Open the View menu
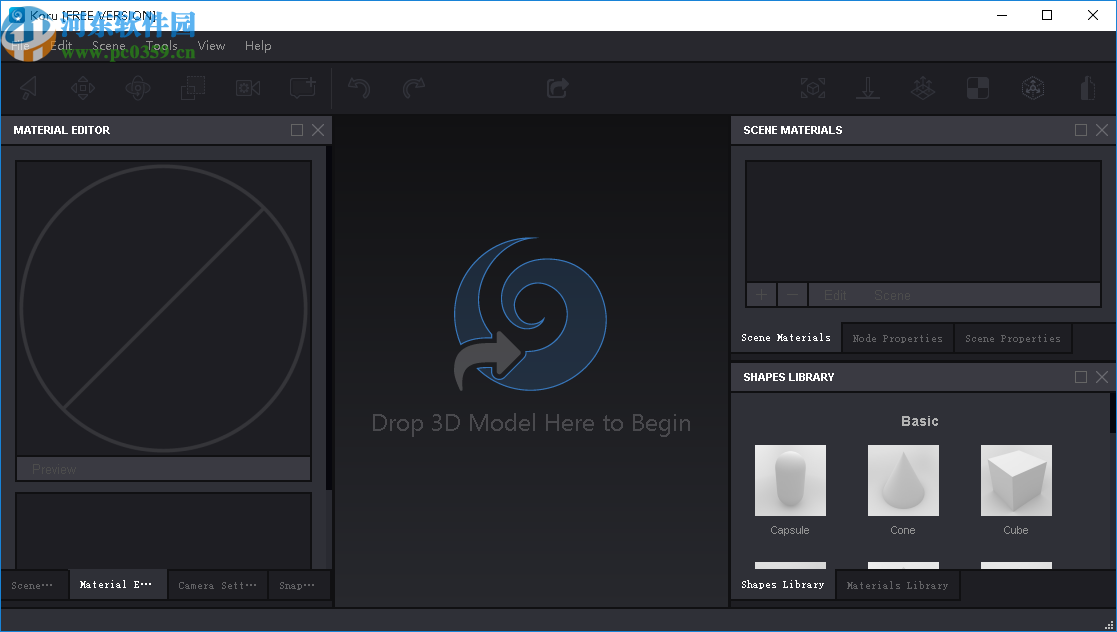Image resolution: width=1117 pixels, height=632 pixels. click(211, 46)
